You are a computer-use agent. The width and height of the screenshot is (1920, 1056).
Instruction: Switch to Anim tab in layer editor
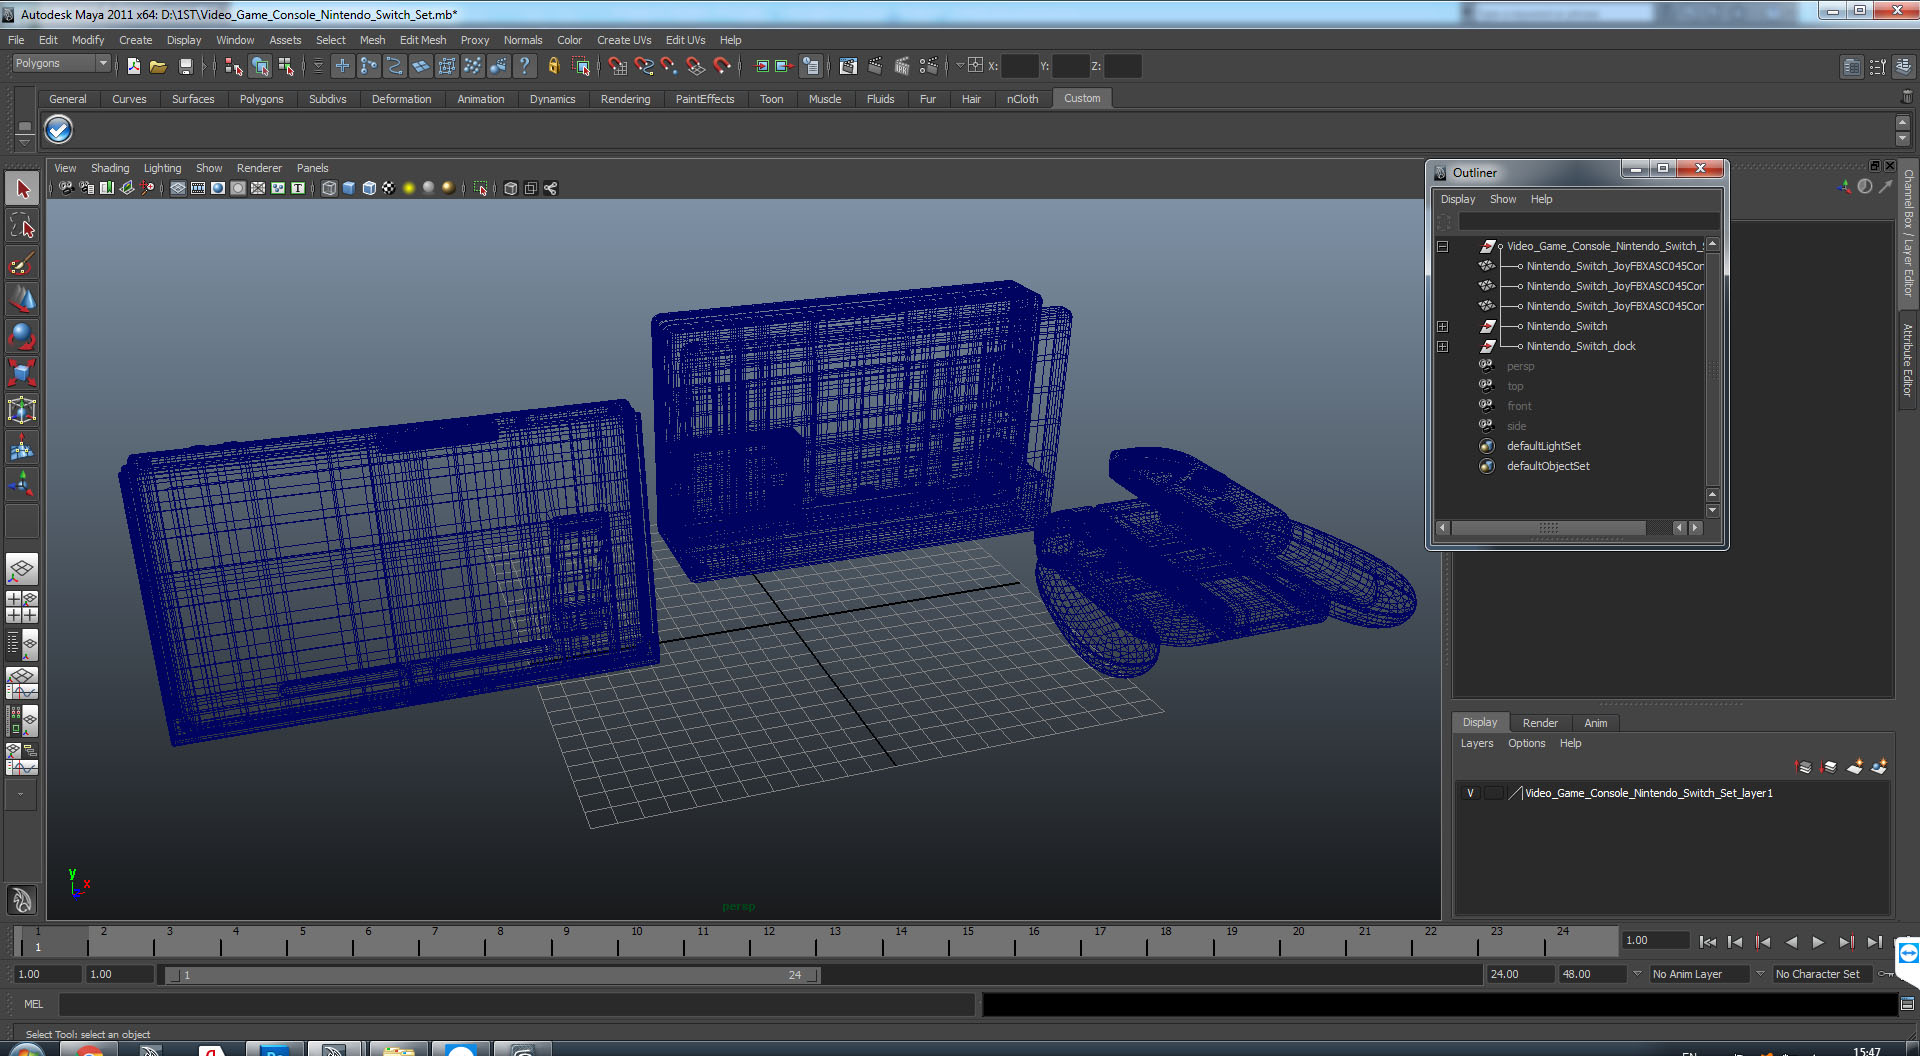[x=1596, y=723]
